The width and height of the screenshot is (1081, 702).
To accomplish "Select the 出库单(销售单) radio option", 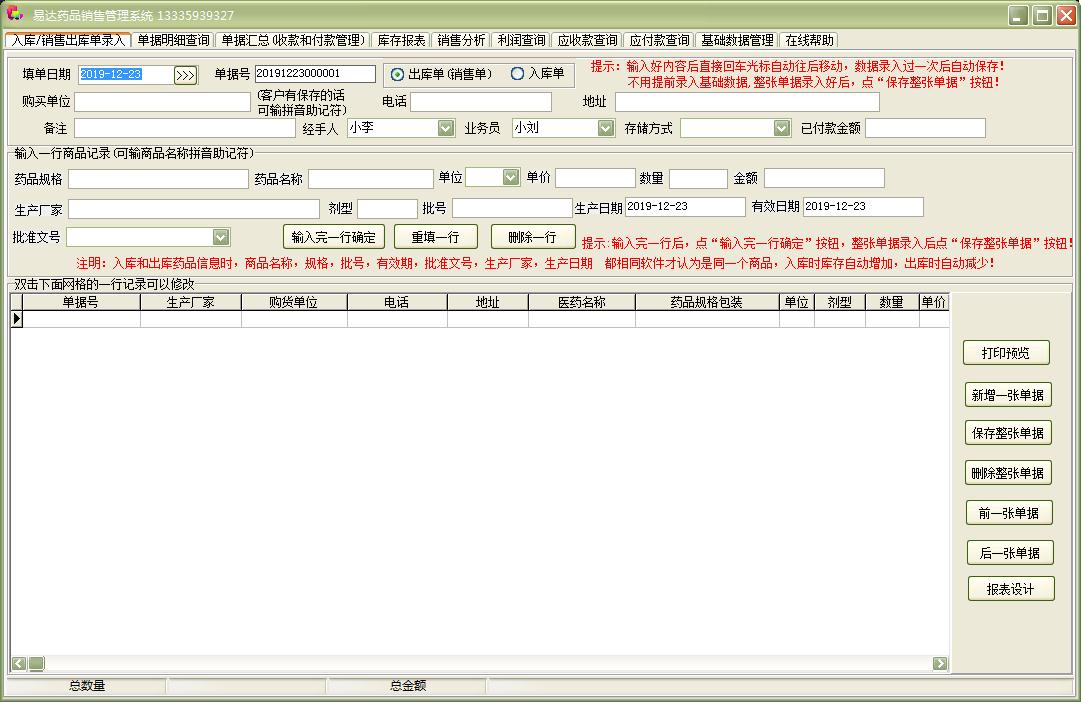I will pos(398,74).
